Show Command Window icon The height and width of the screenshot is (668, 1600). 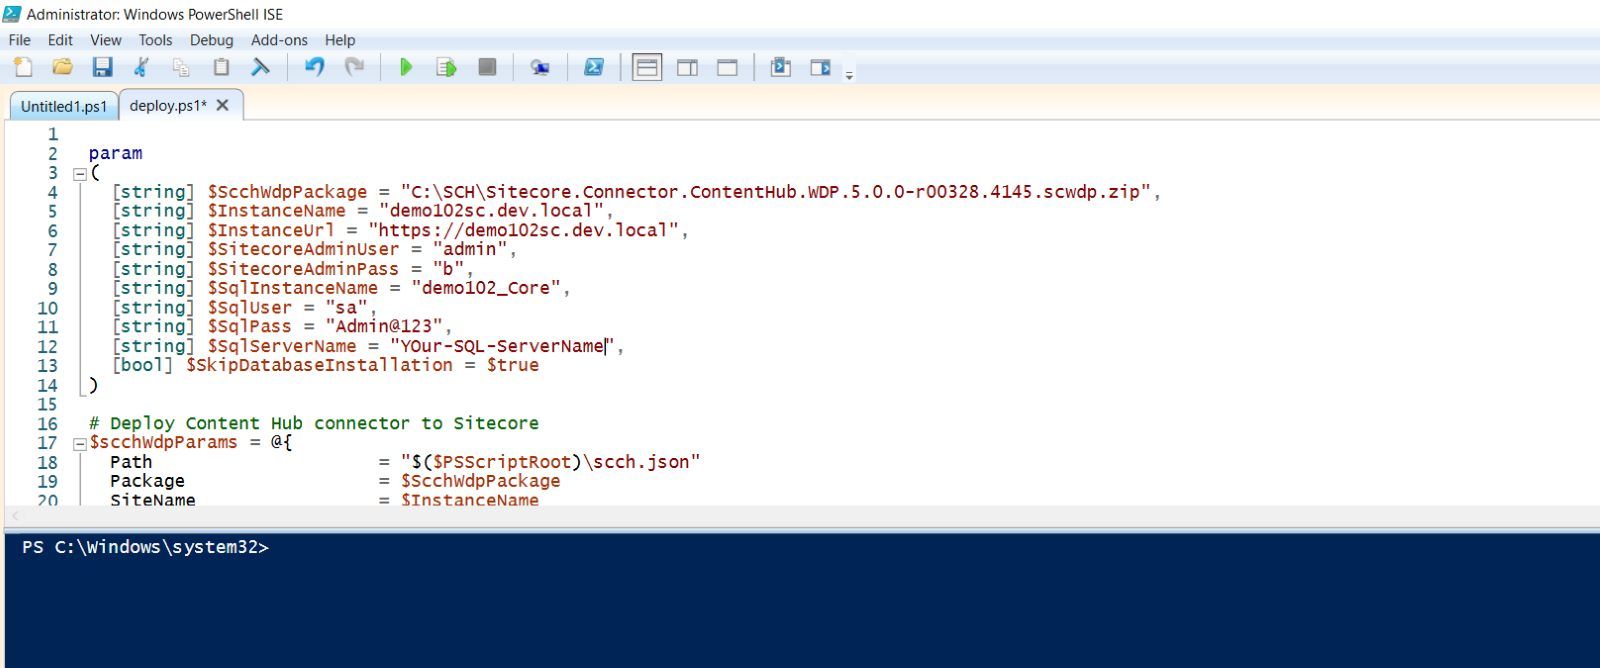tap(780, 67)
